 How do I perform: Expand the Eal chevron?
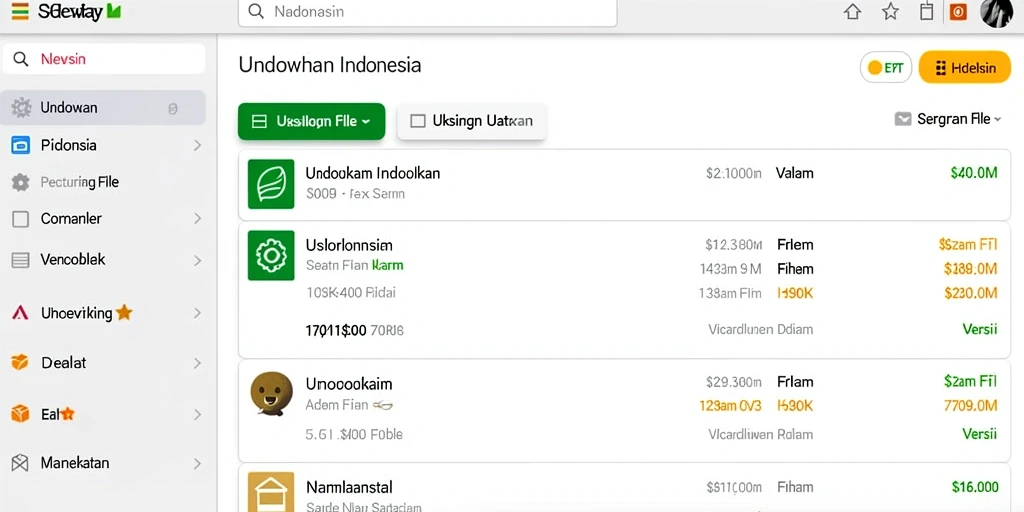197,414
